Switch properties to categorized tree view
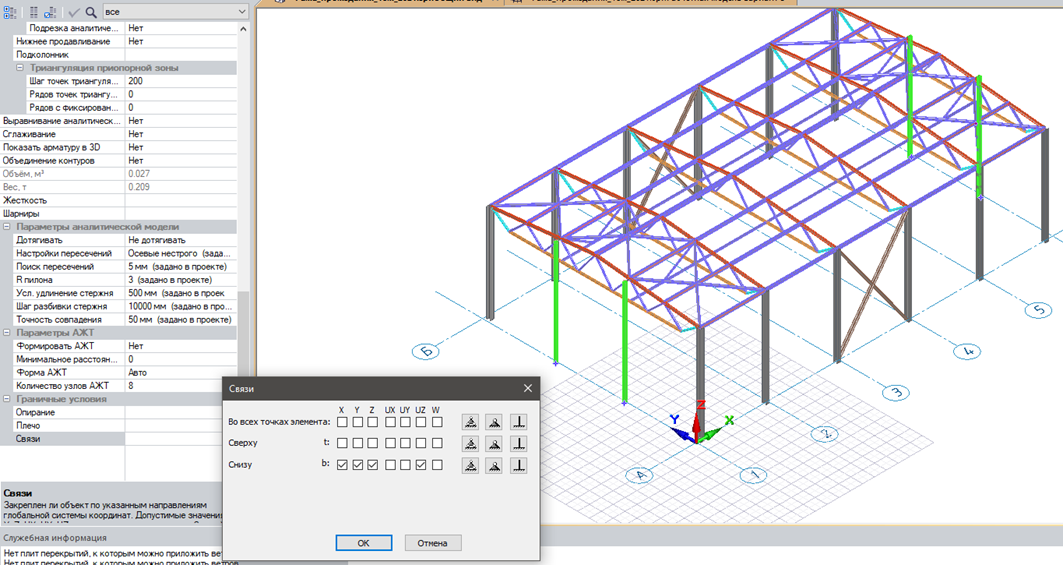Image resolution: width=1063 pixels, height=565 pixels. point(9,12)
